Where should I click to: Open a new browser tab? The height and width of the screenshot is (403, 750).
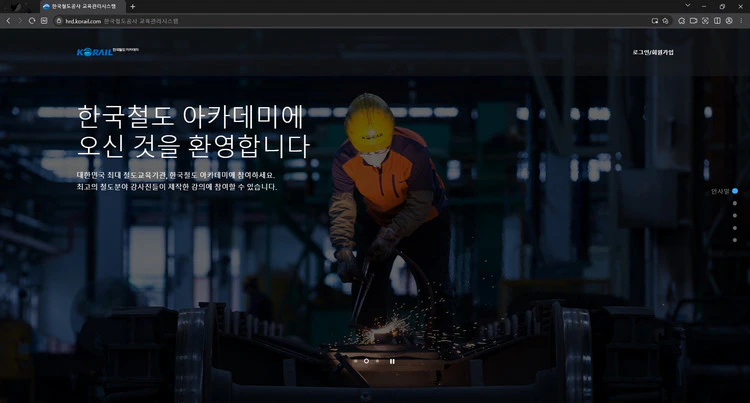(132, 6)
